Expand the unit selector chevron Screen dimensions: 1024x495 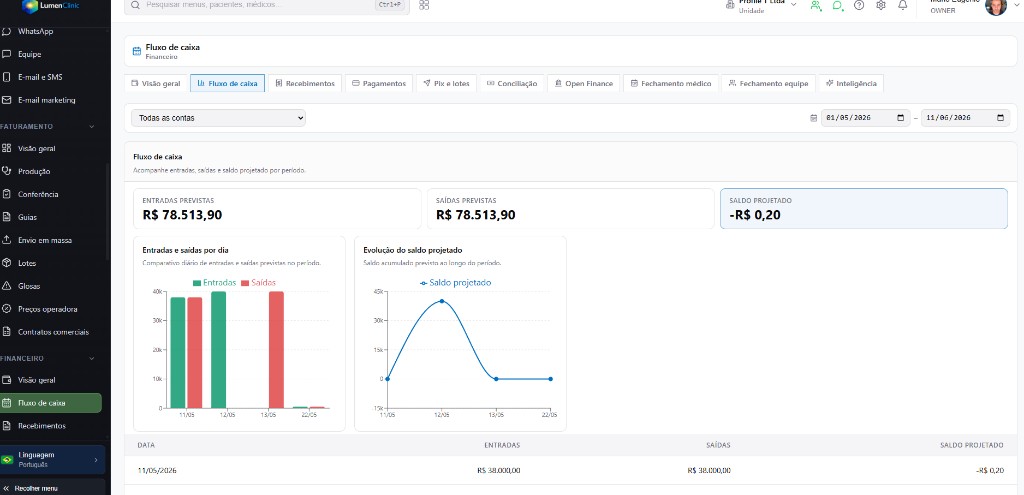[x=793, y=5]
